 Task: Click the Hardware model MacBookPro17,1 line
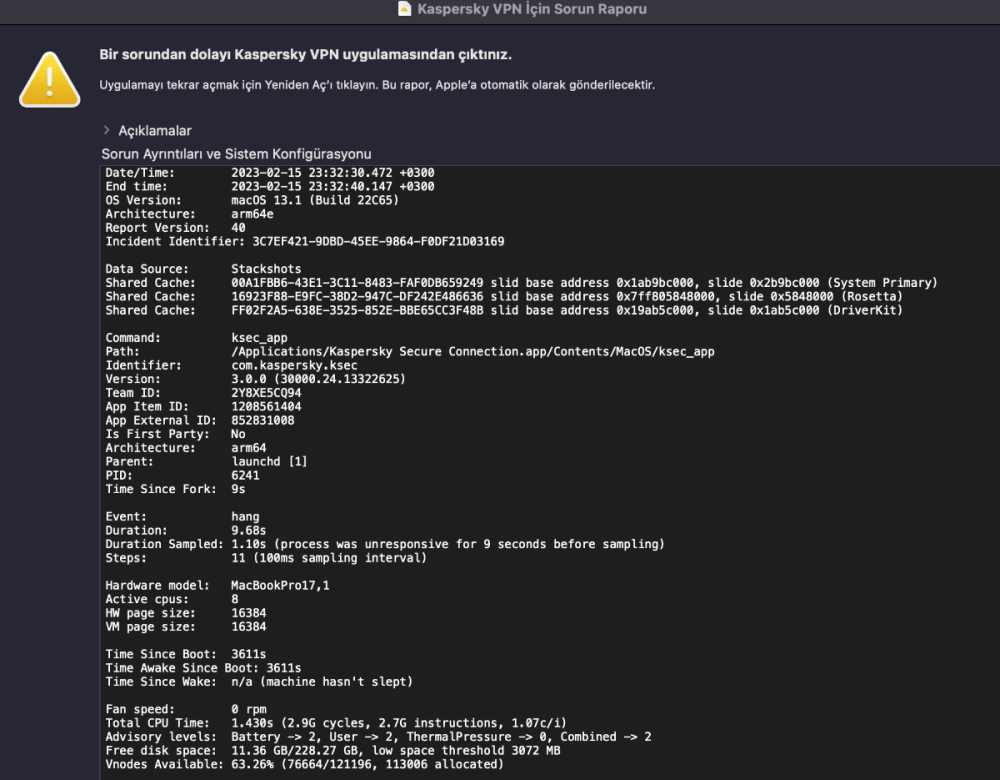[x=217, y=585]
